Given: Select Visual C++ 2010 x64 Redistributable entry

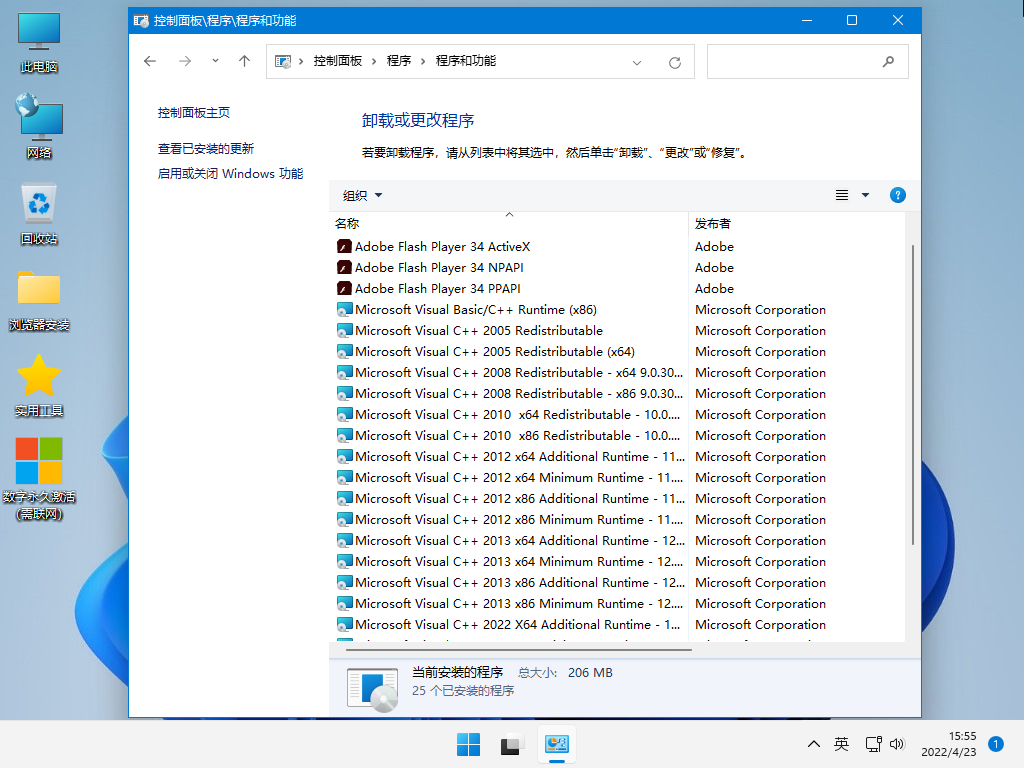Looking at the screenshot, I should click(x=509, y=415).
